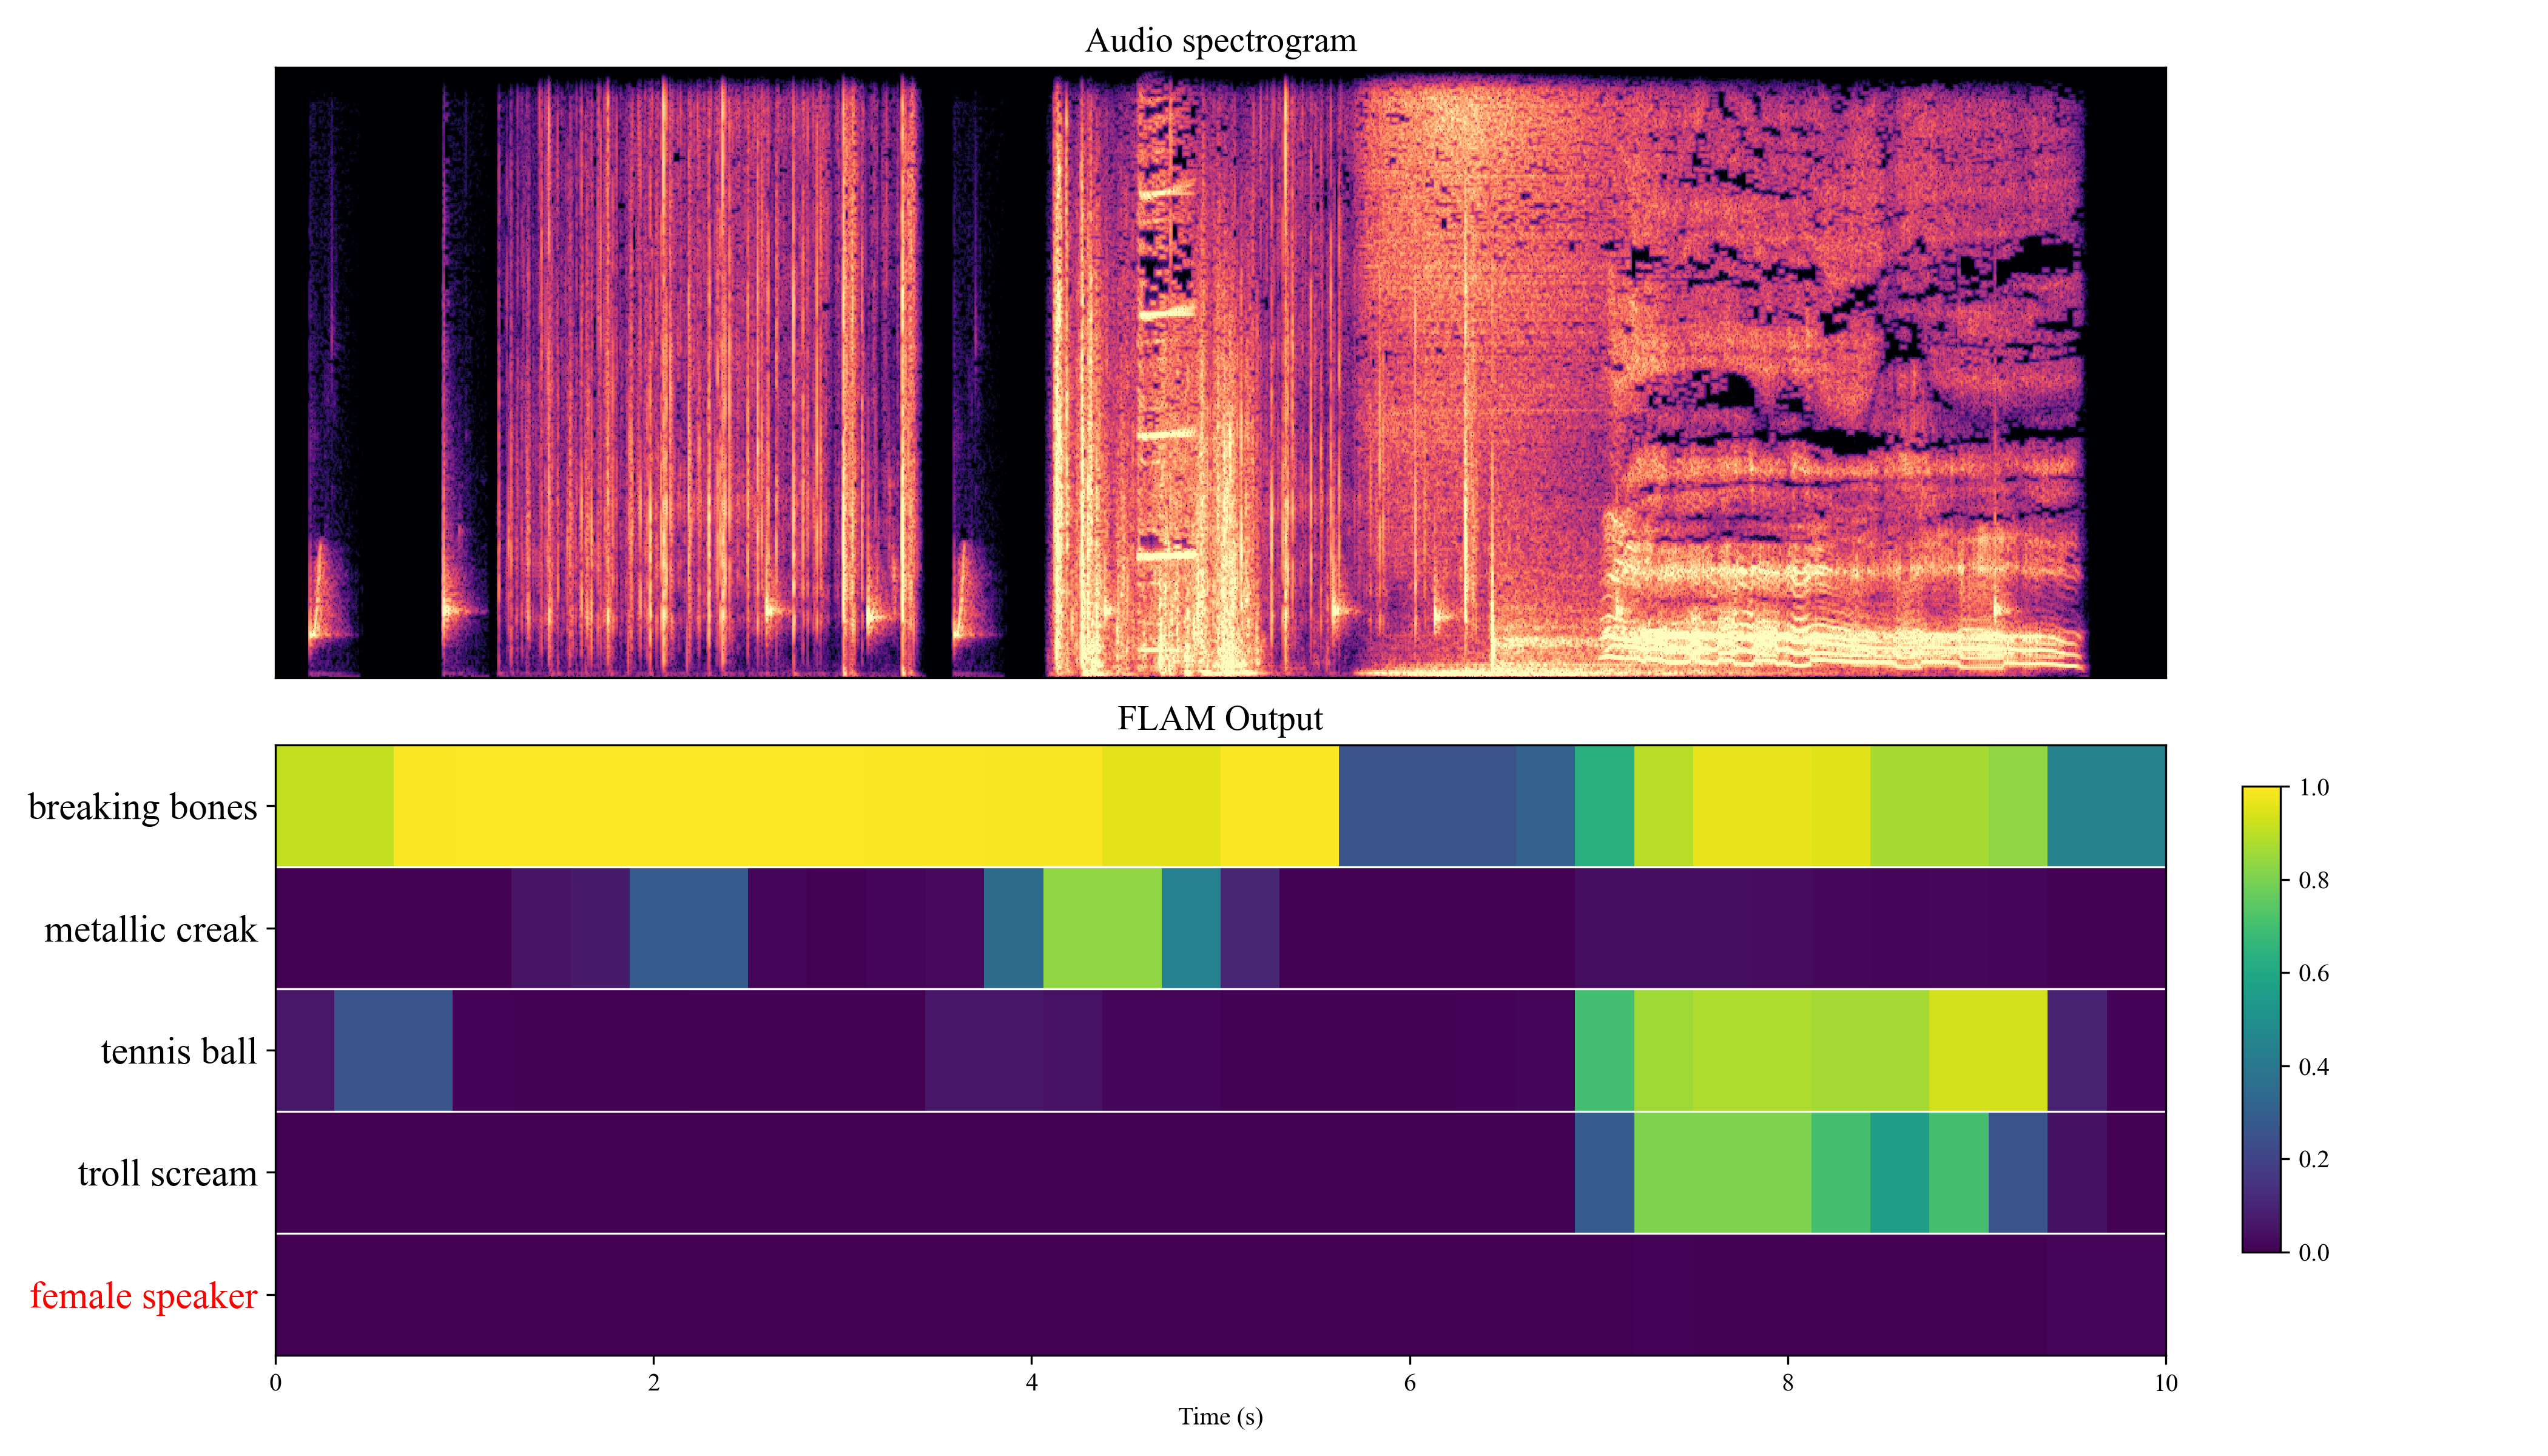Click the 'Time (s)' axis label
The image size is (2548, 1456).
pos(1220,1417)
